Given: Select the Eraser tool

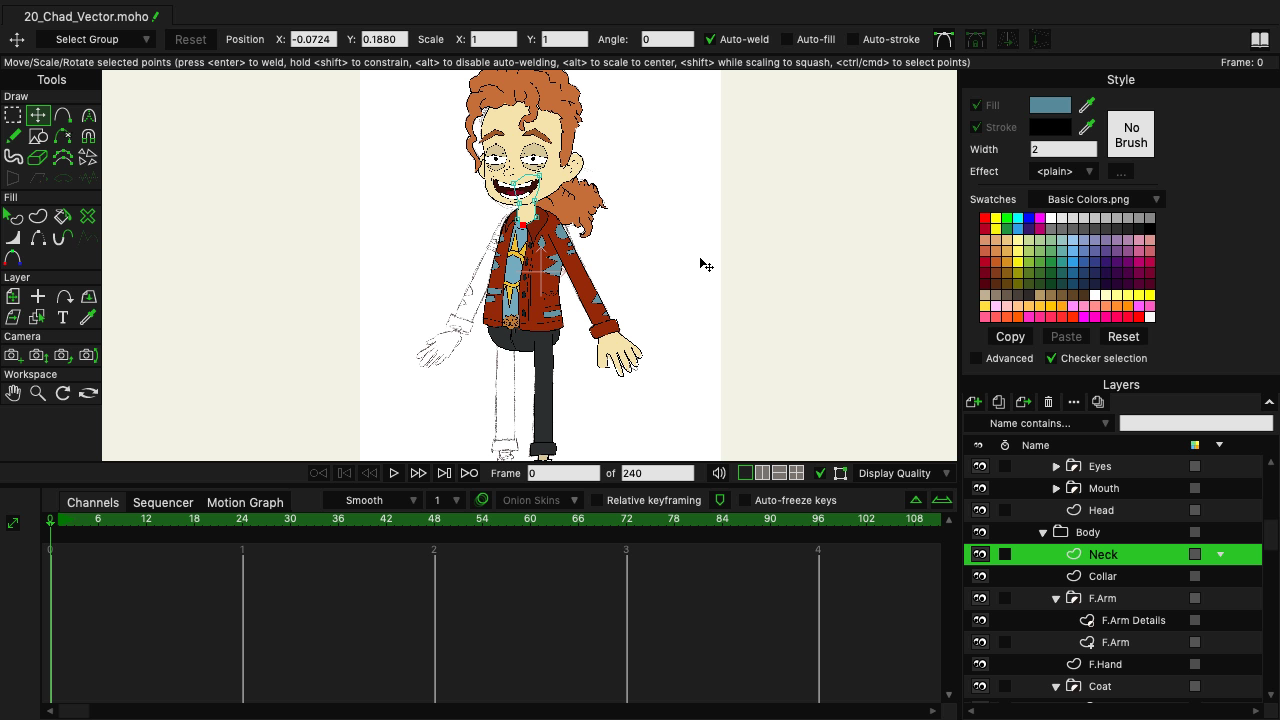Looking at the screenshot, I should coord(38,157).
